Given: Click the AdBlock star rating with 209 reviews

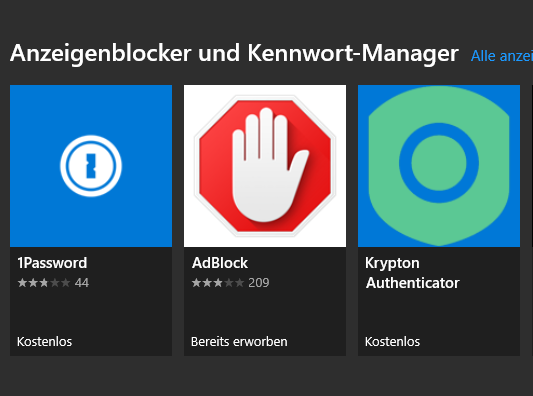Looking at the screenshot, I should (230, 283).
